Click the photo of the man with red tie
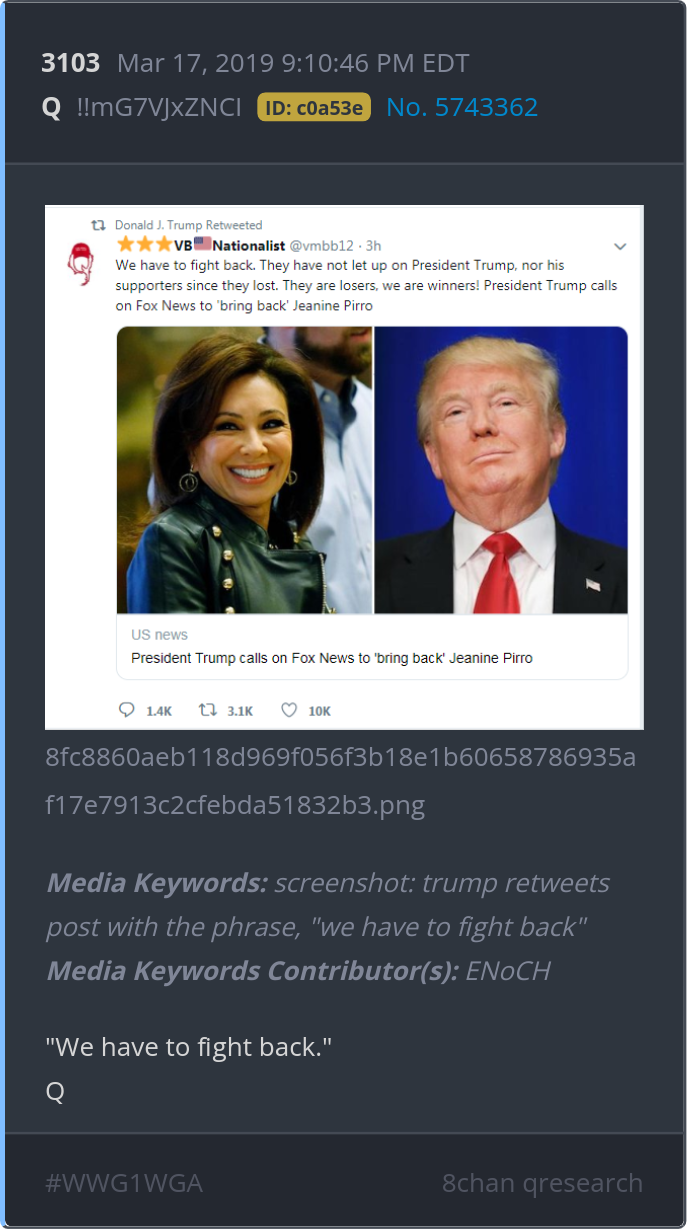The height and width of the screenshot is (1230, 688). 501,470
